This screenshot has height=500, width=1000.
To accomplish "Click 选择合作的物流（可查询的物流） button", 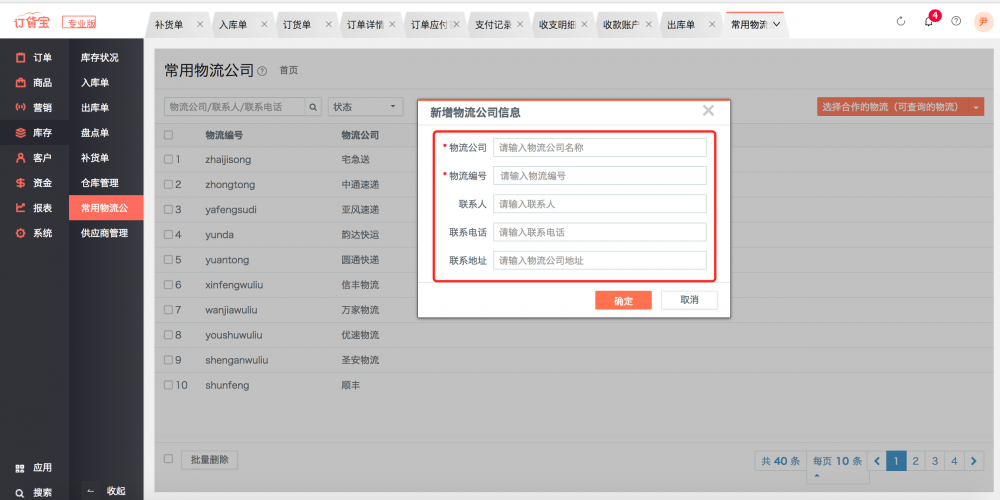I will tap(892, 107).
